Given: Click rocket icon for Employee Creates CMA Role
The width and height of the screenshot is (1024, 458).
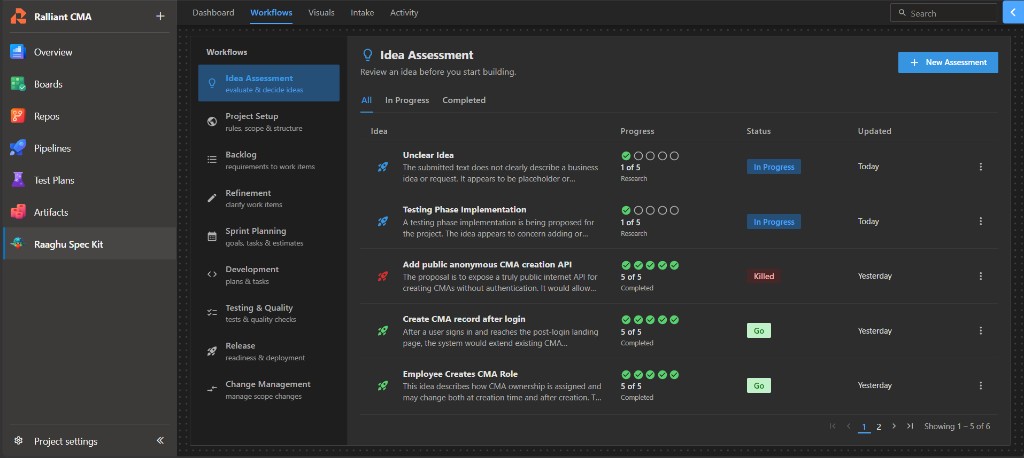Looking at the screenshot, I should pos(383,386).
